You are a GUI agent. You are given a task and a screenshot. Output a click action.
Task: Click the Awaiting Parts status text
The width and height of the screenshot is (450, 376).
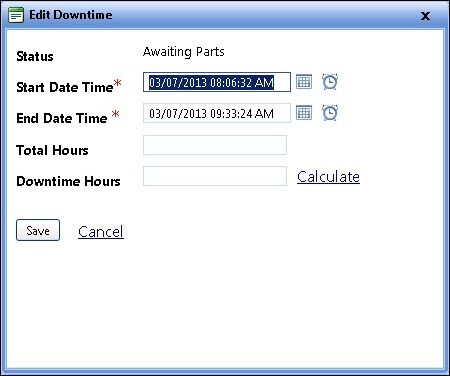pos(184,52)
